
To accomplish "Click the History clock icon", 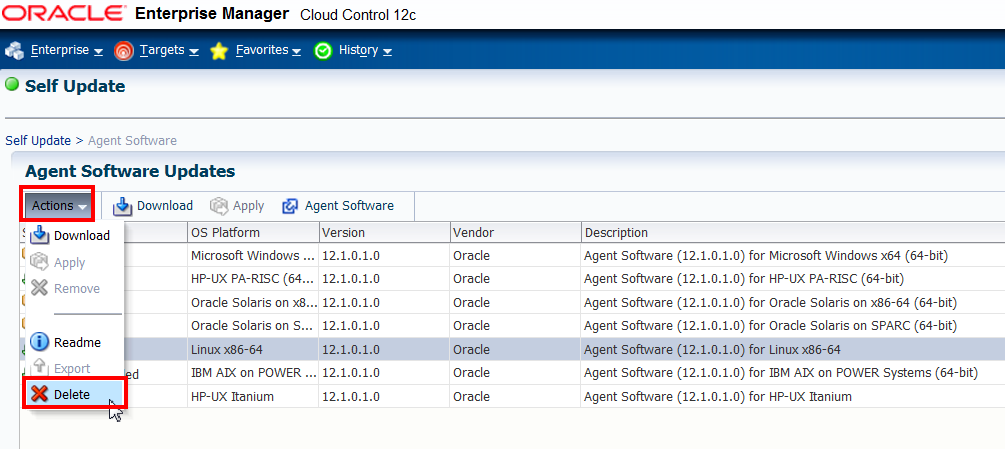I will [323, 50].
